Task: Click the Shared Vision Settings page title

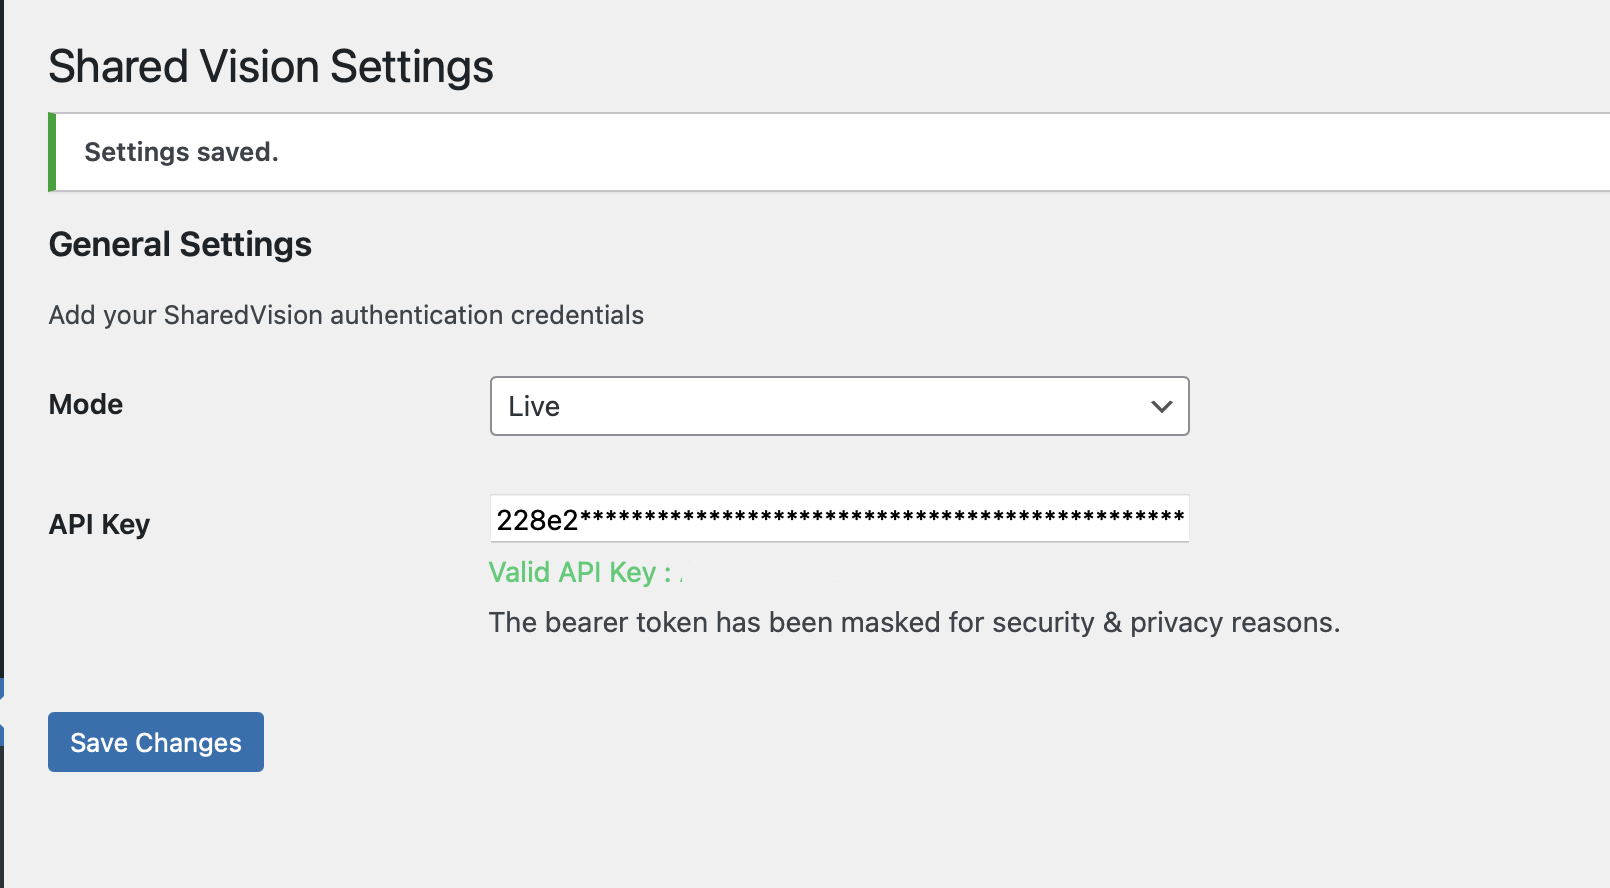Action: 271,67
